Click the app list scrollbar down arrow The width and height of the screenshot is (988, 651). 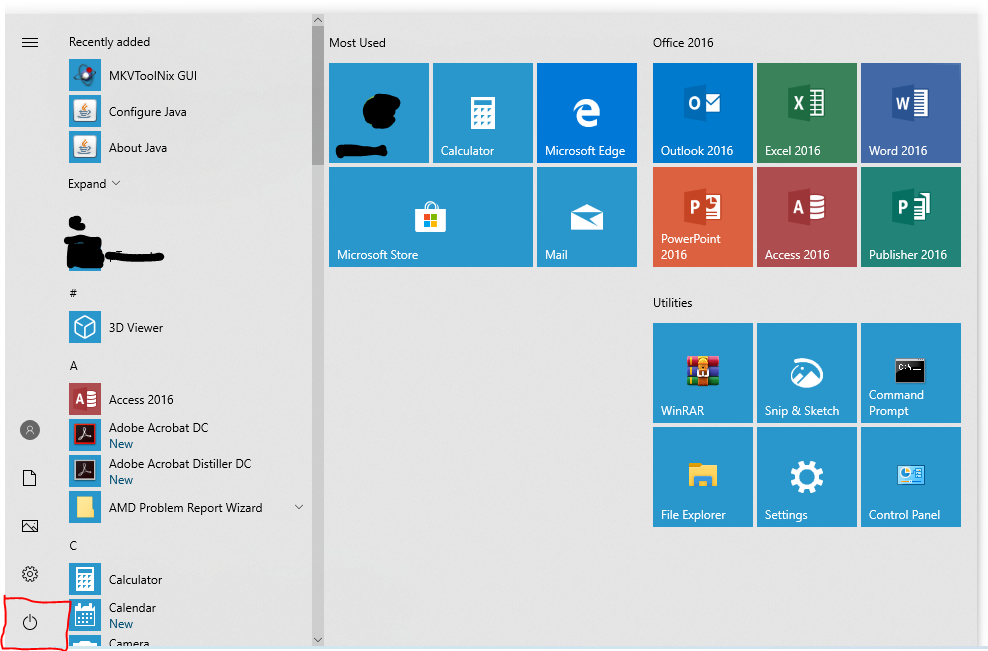point(318,640)
